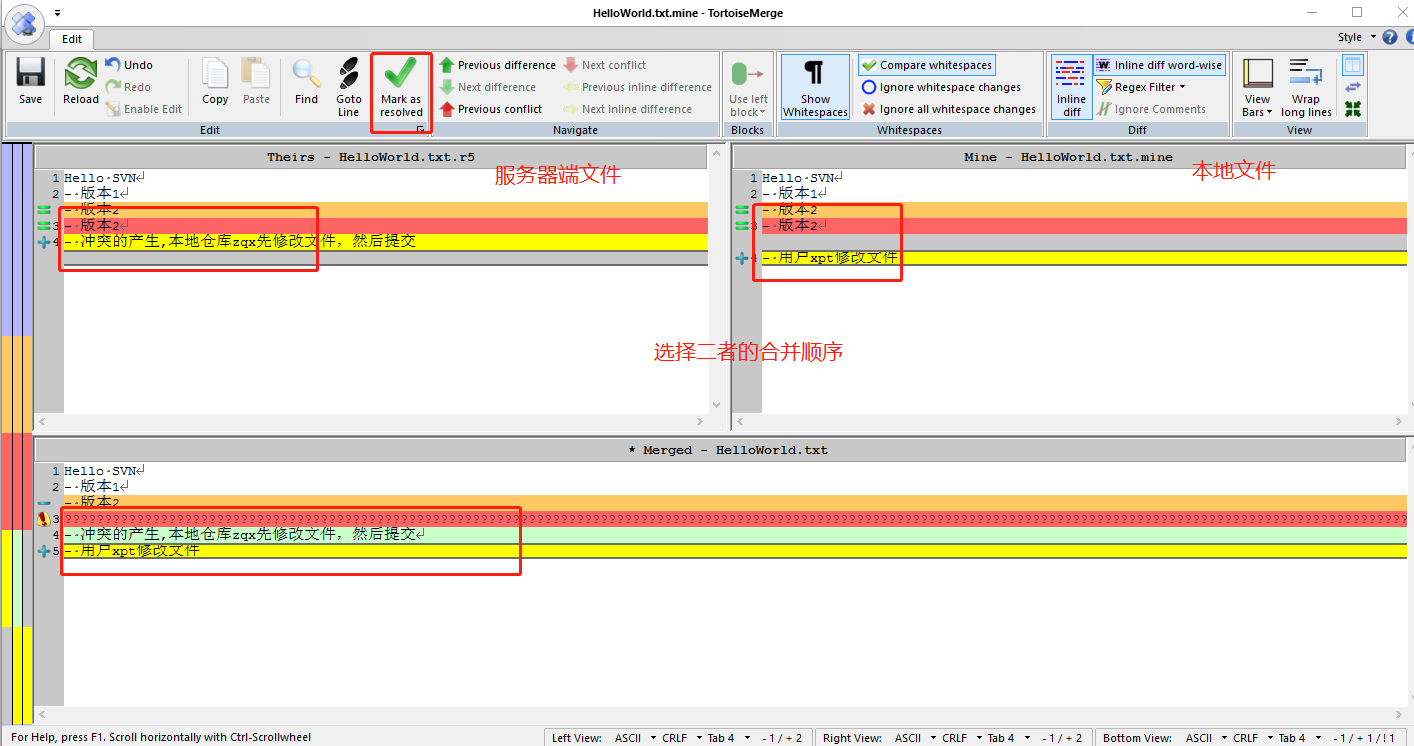Maximize the TortoiseMerge window
Image resolution: width=1414 pixels, height=746 pixels.
[1357, 12]
